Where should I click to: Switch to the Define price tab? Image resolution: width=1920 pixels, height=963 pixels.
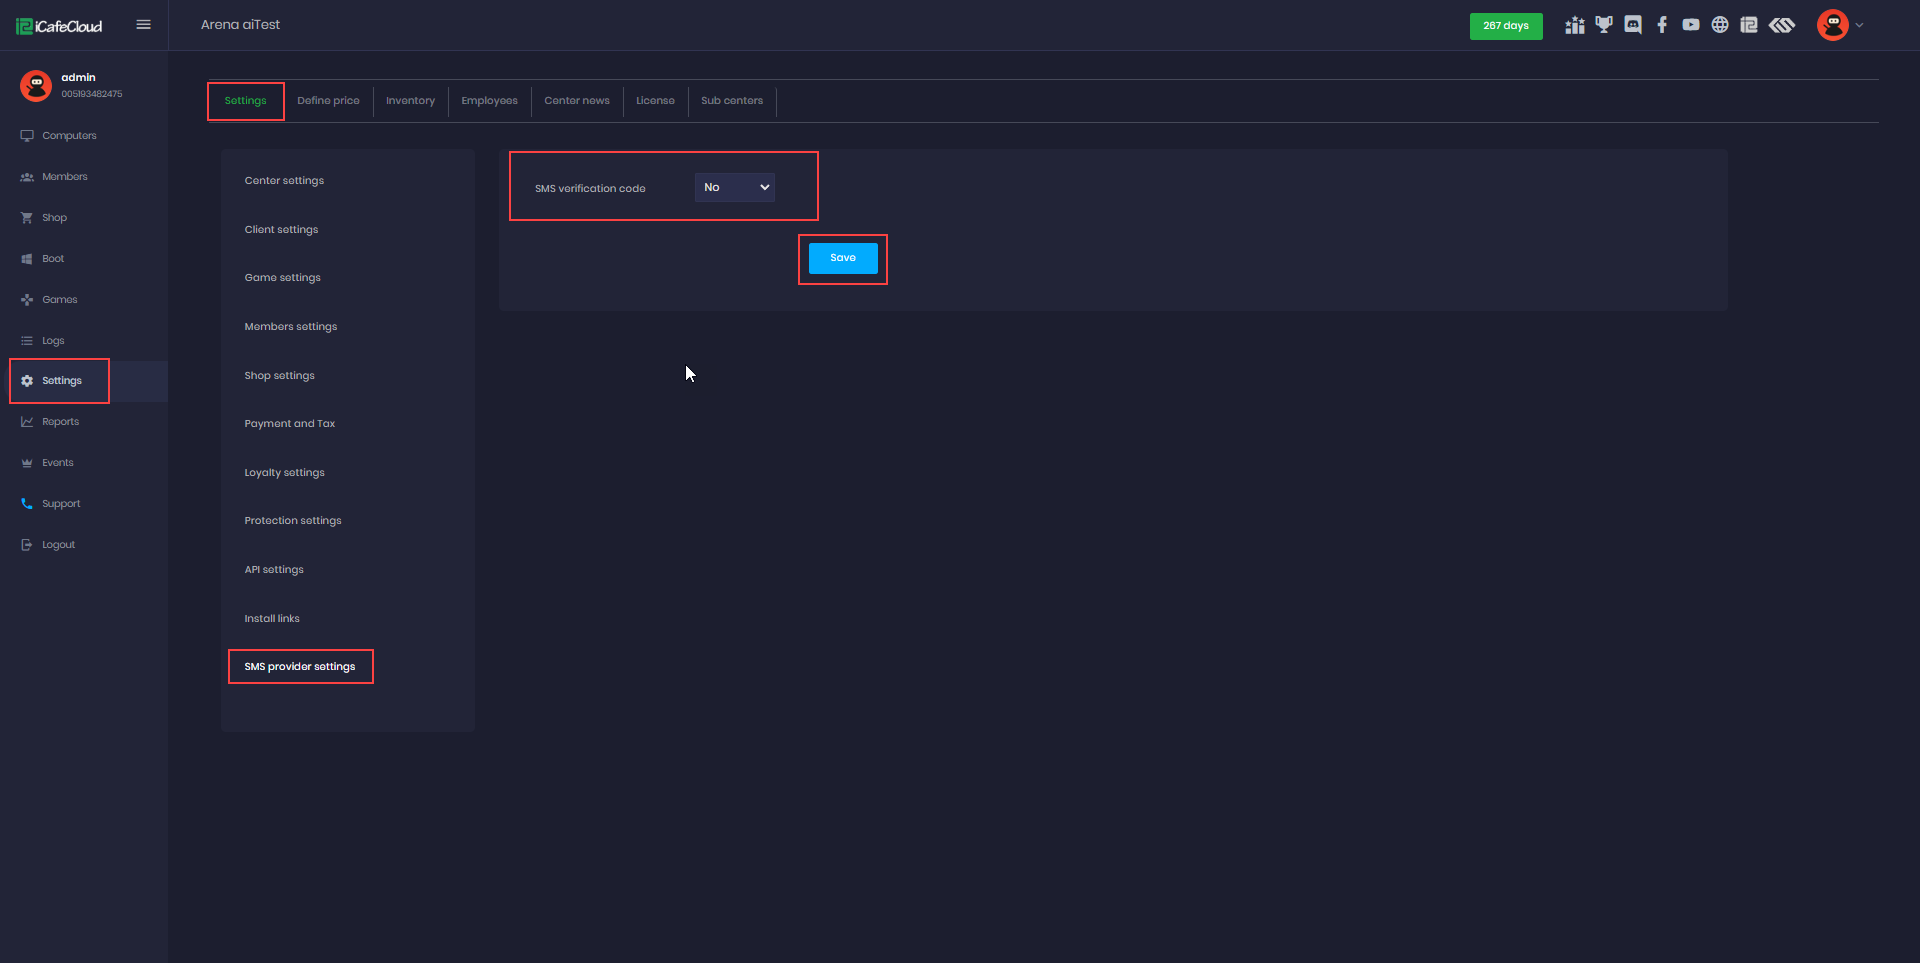click(328, 101)
